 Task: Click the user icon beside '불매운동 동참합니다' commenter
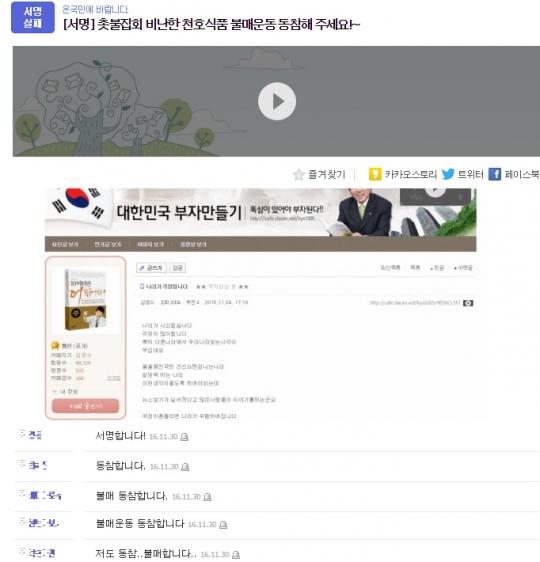click(x=22, y=522)
